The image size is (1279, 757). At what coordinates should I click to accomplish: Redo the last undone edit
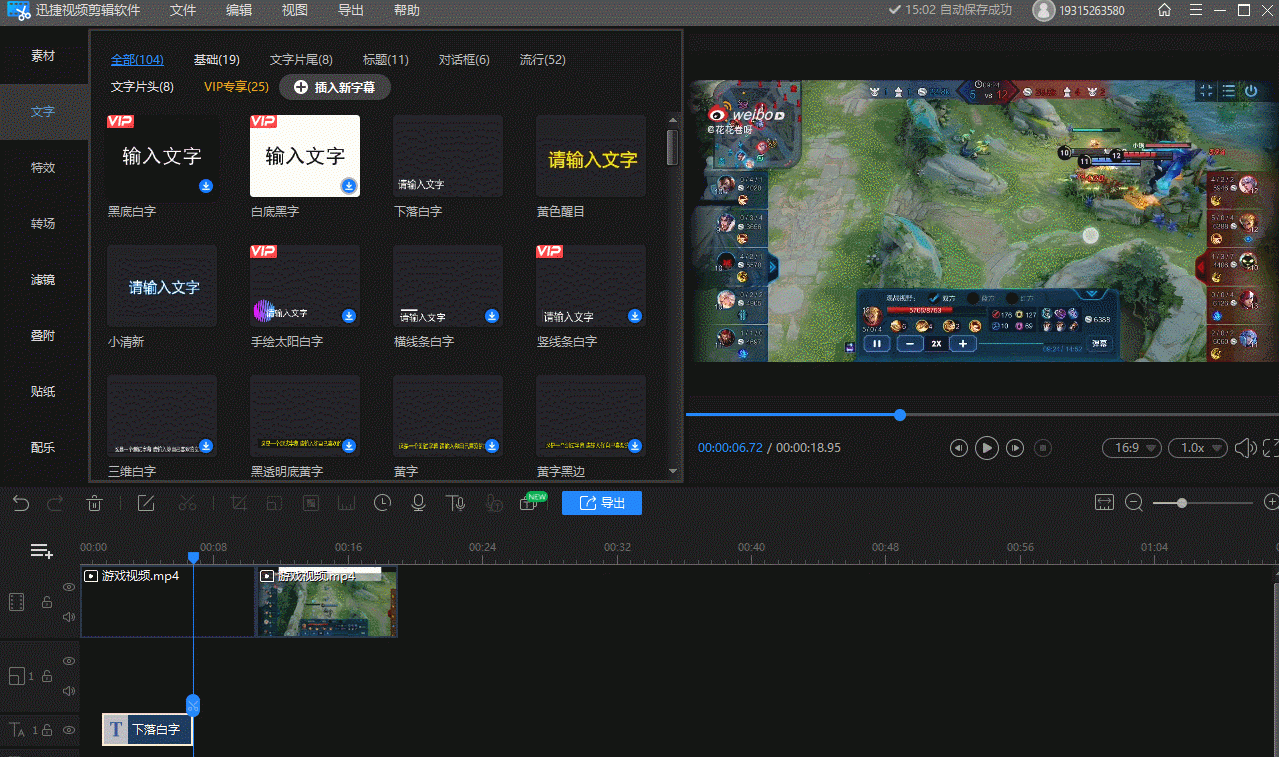[x=55, y=503]
